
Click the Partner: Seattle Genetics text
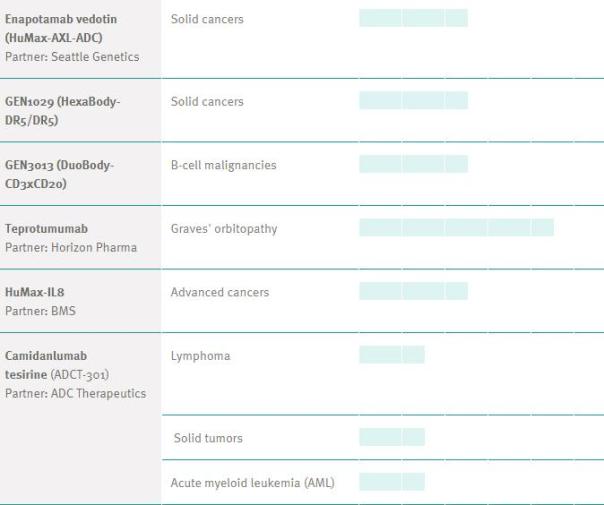click(72, 55)
